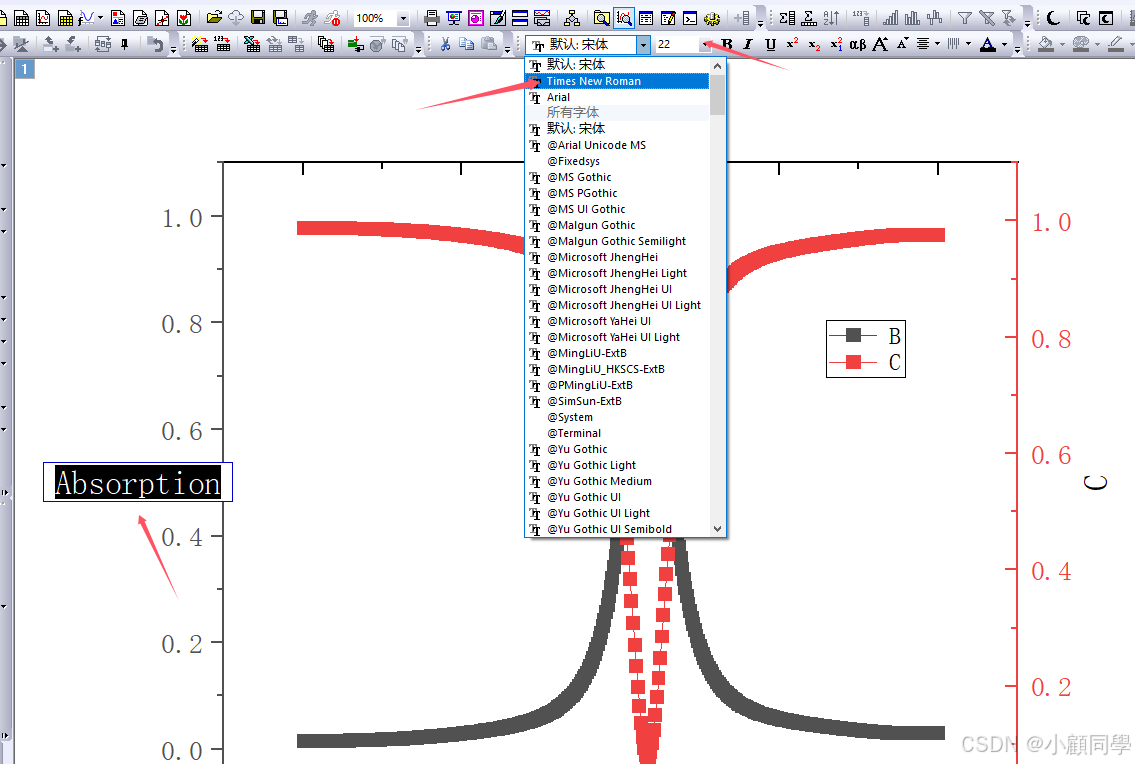Click the paste clipboard icon
1135x764 pixels.
pyautogui.click(x=489, y=44)
